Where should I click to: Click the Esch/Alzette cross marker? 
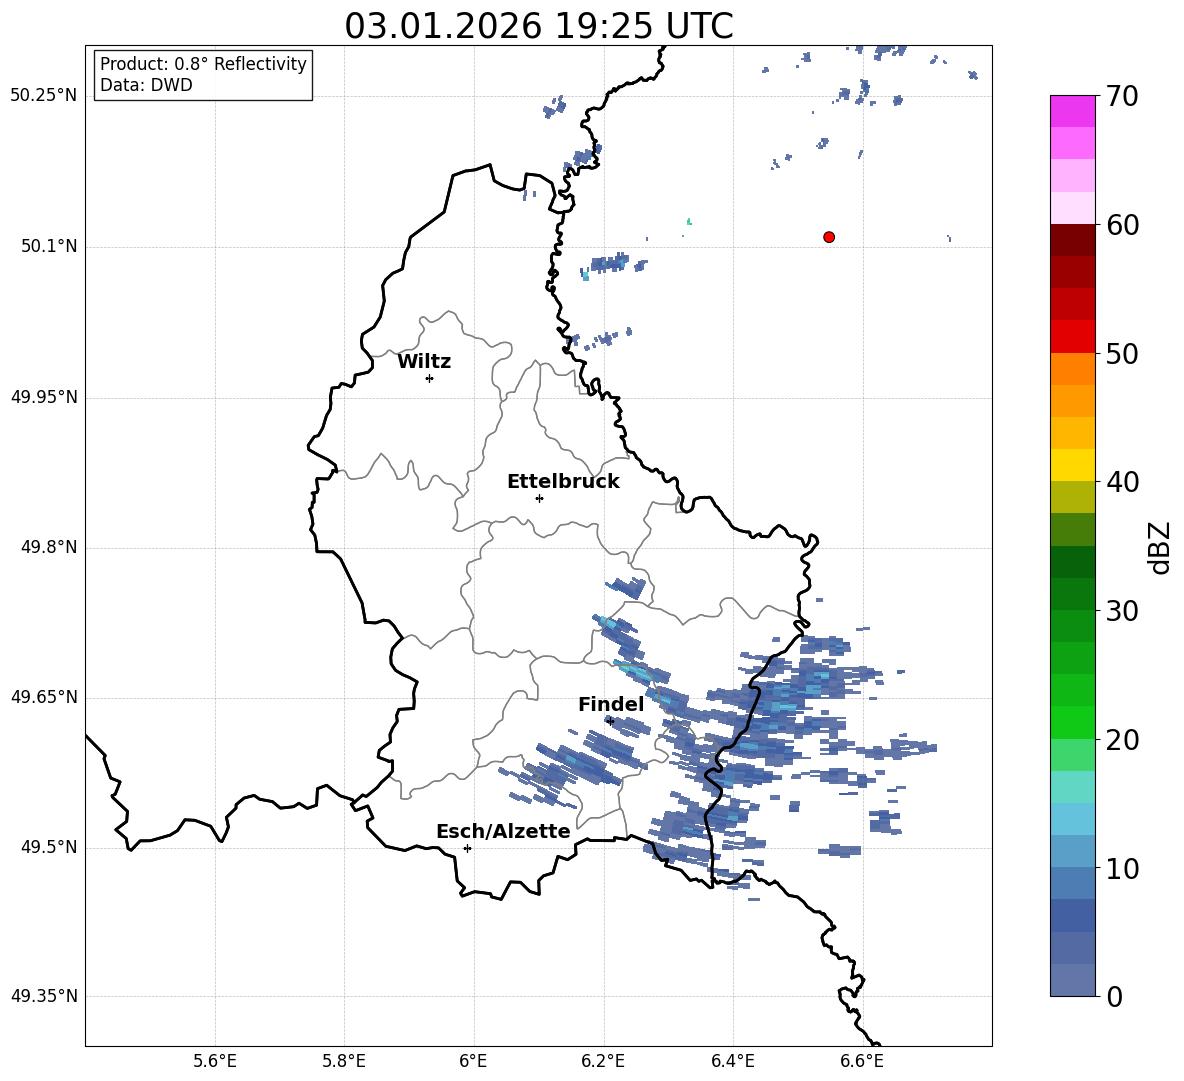tap(467, 848)
